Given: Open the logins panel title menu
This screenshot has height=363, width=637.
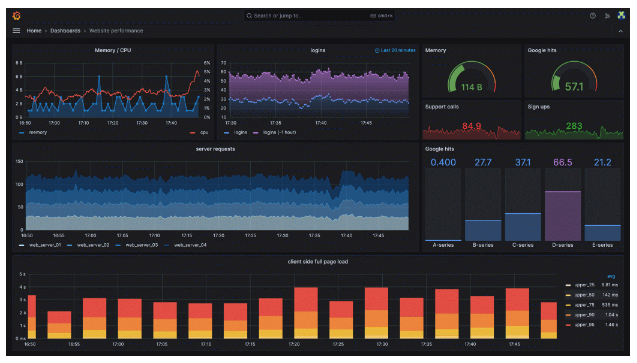Looking at the screenshot, I should coord(318,50).
